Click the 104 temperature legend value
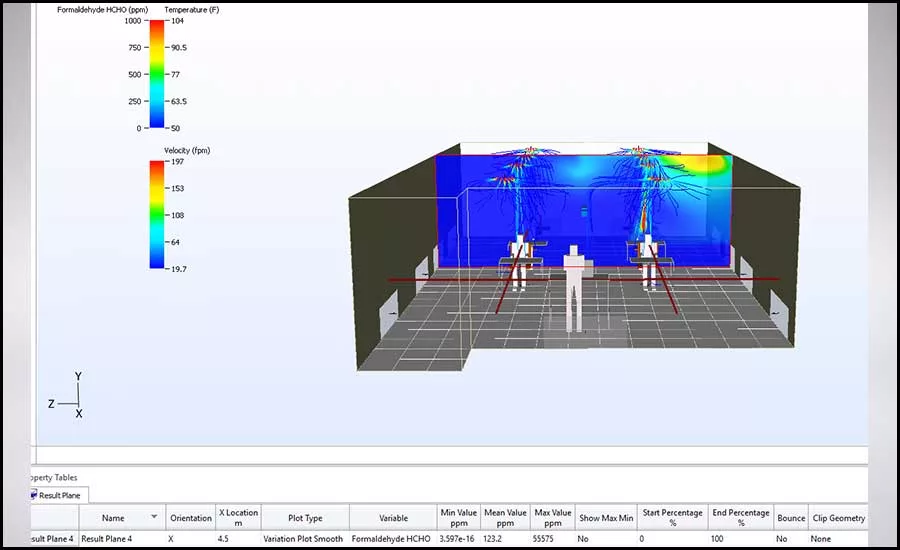 pyautogui.click(x=177, y=21)
